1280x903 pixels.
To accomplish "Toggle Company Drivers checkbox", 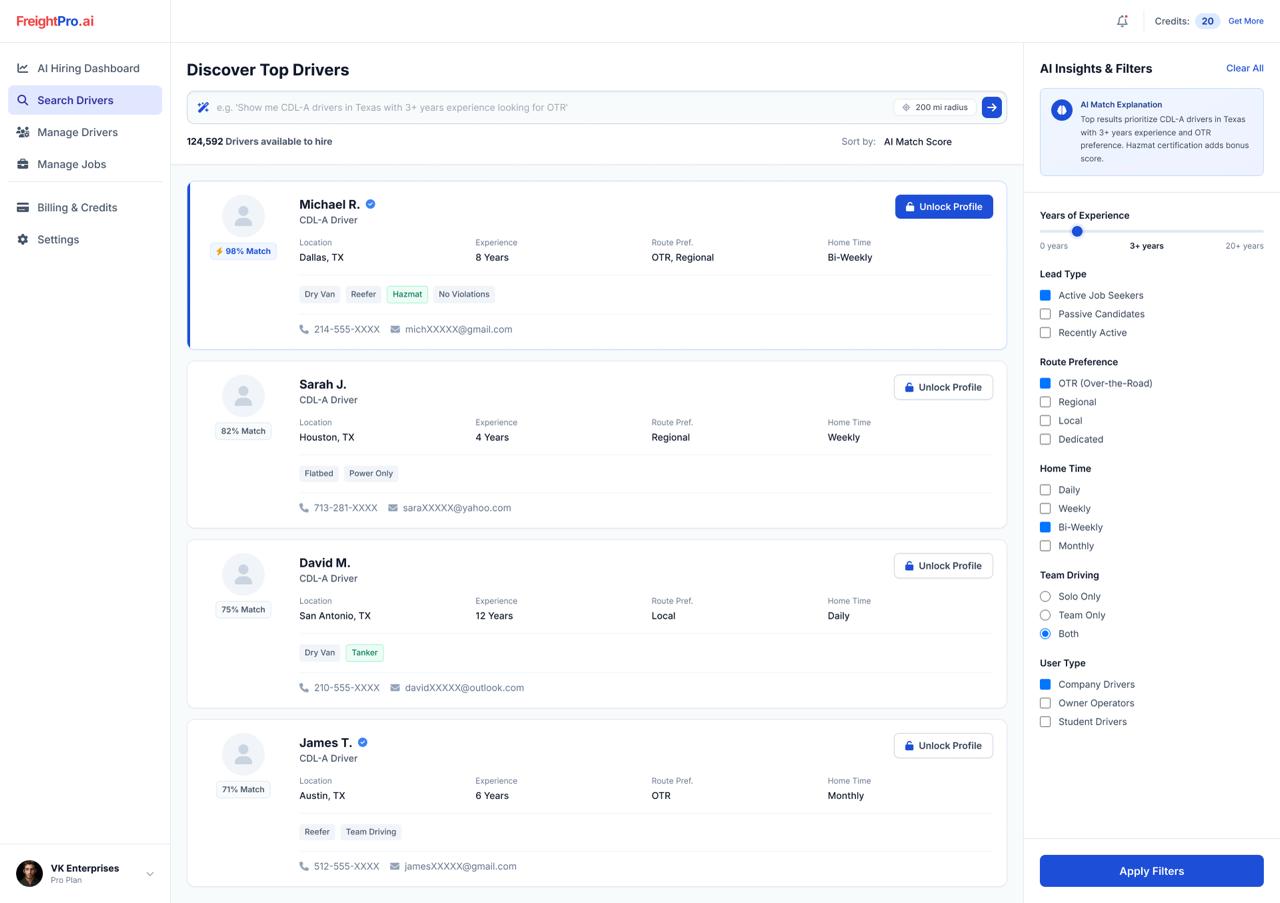I will (x=1045, y=685).
